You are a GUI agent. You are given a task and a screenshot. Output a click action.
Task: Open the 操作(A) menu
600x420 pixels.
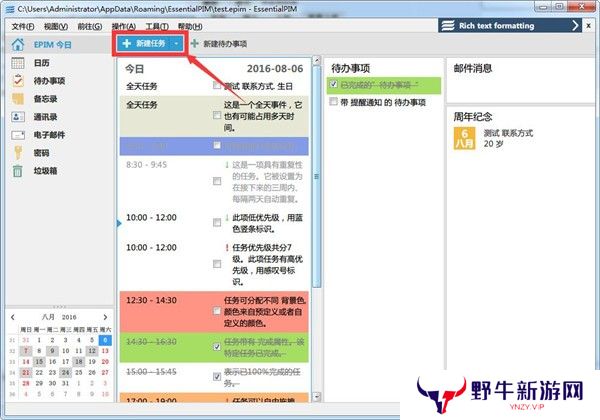(x=124, y=26)
